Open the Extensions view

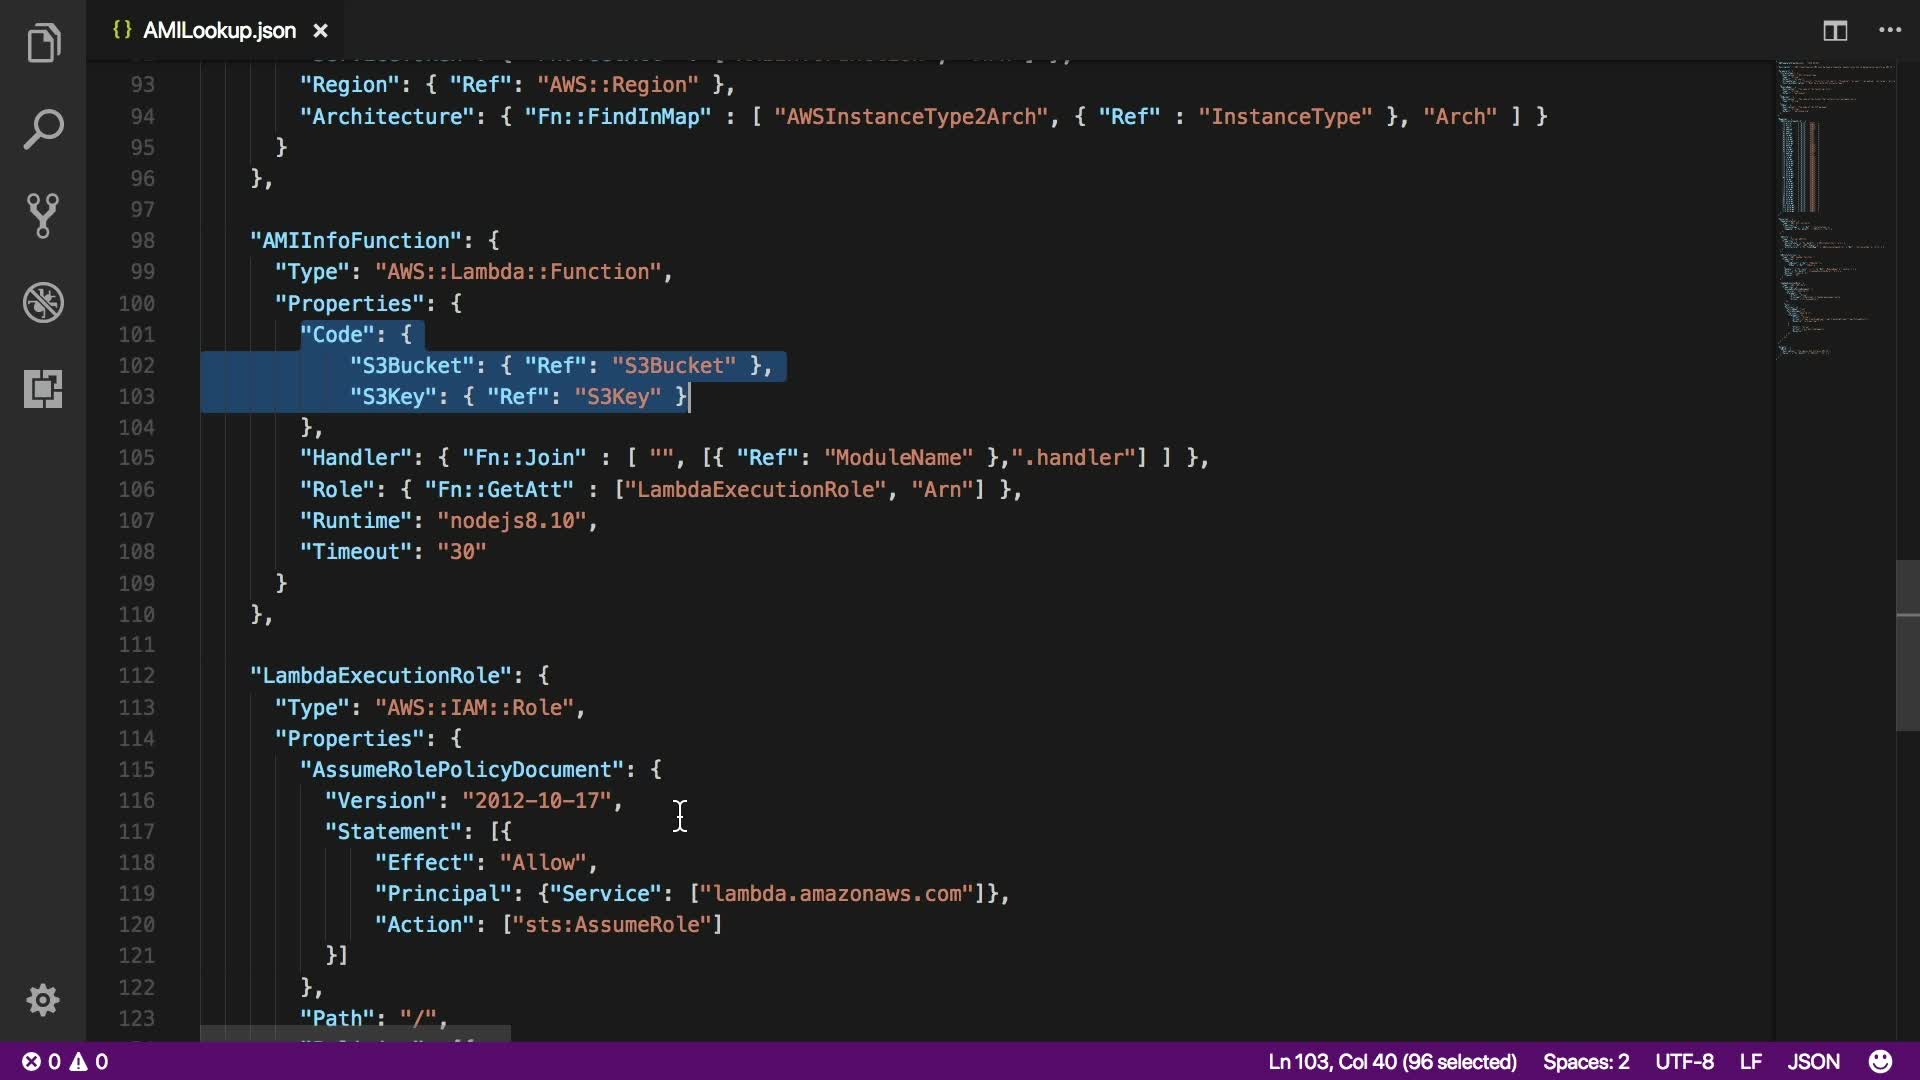pyautogui.click(x=43, y=388)
